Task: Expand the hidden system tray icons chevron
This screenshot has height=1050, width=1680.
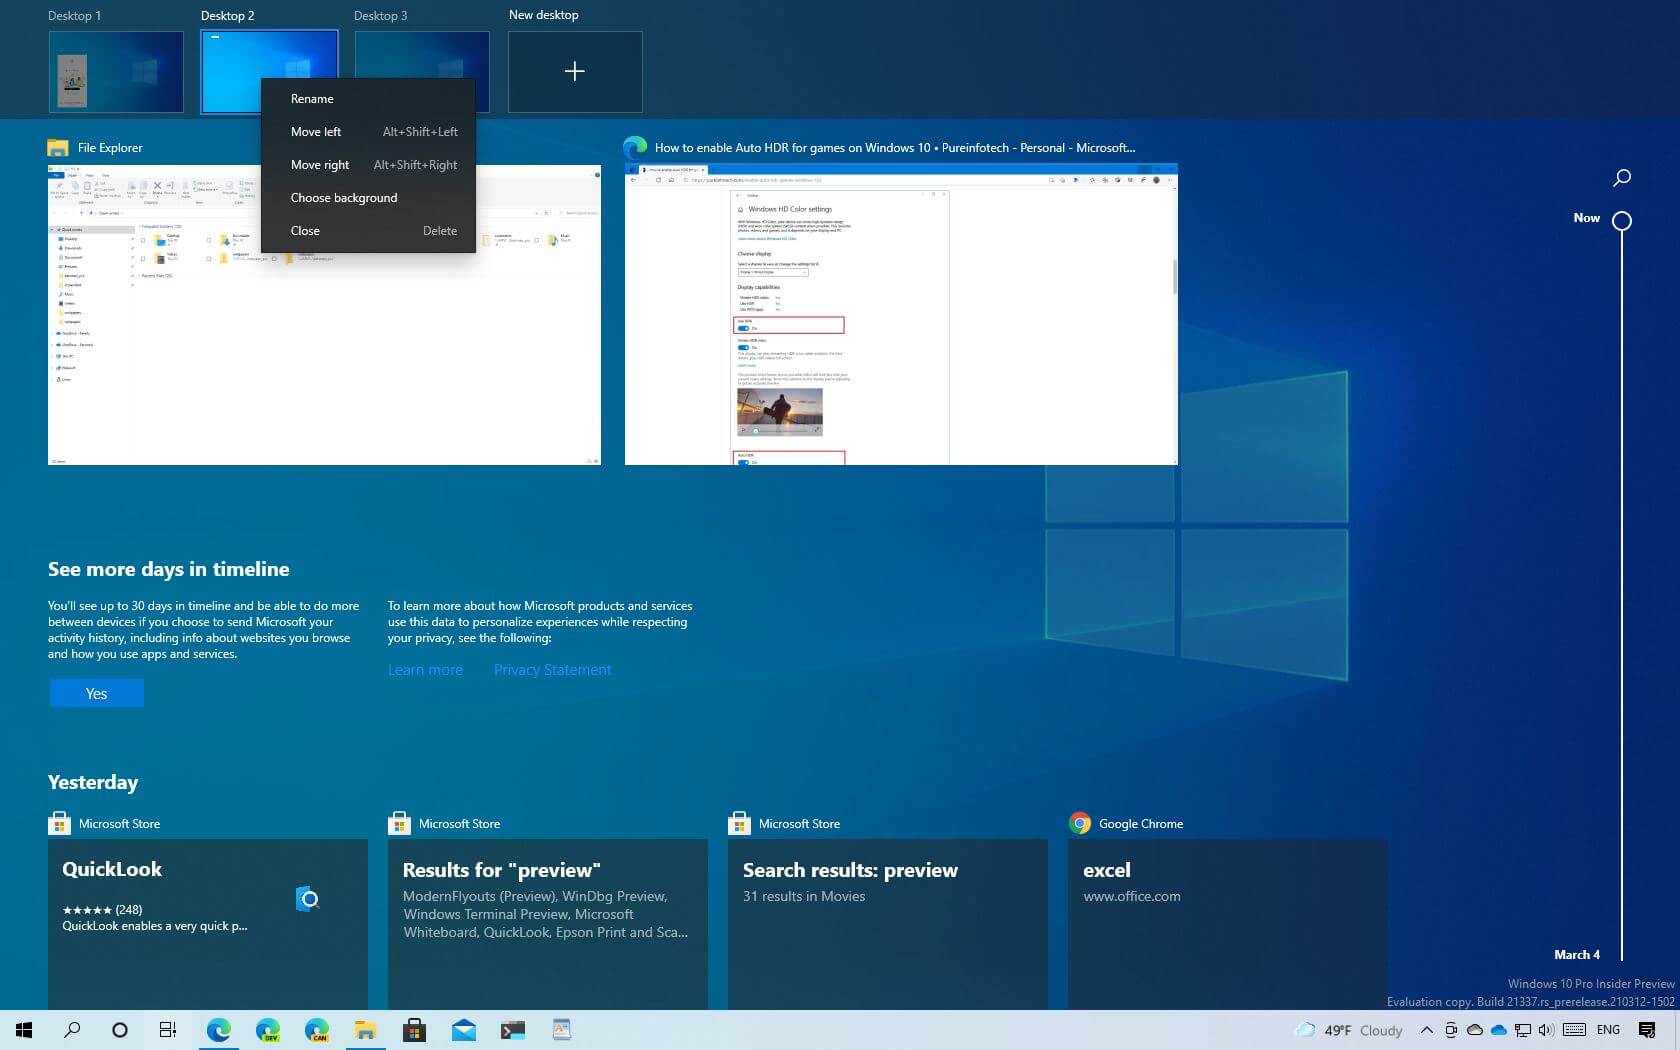Action: [1426, 1029]
